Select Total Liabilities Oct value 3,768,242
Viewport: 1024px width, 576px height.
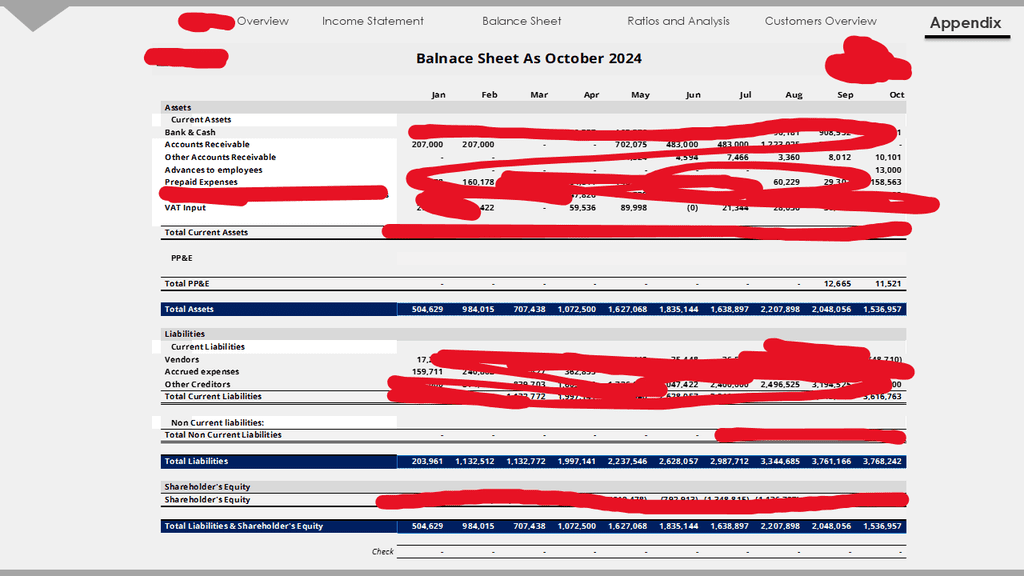click(x=882, y=461)
